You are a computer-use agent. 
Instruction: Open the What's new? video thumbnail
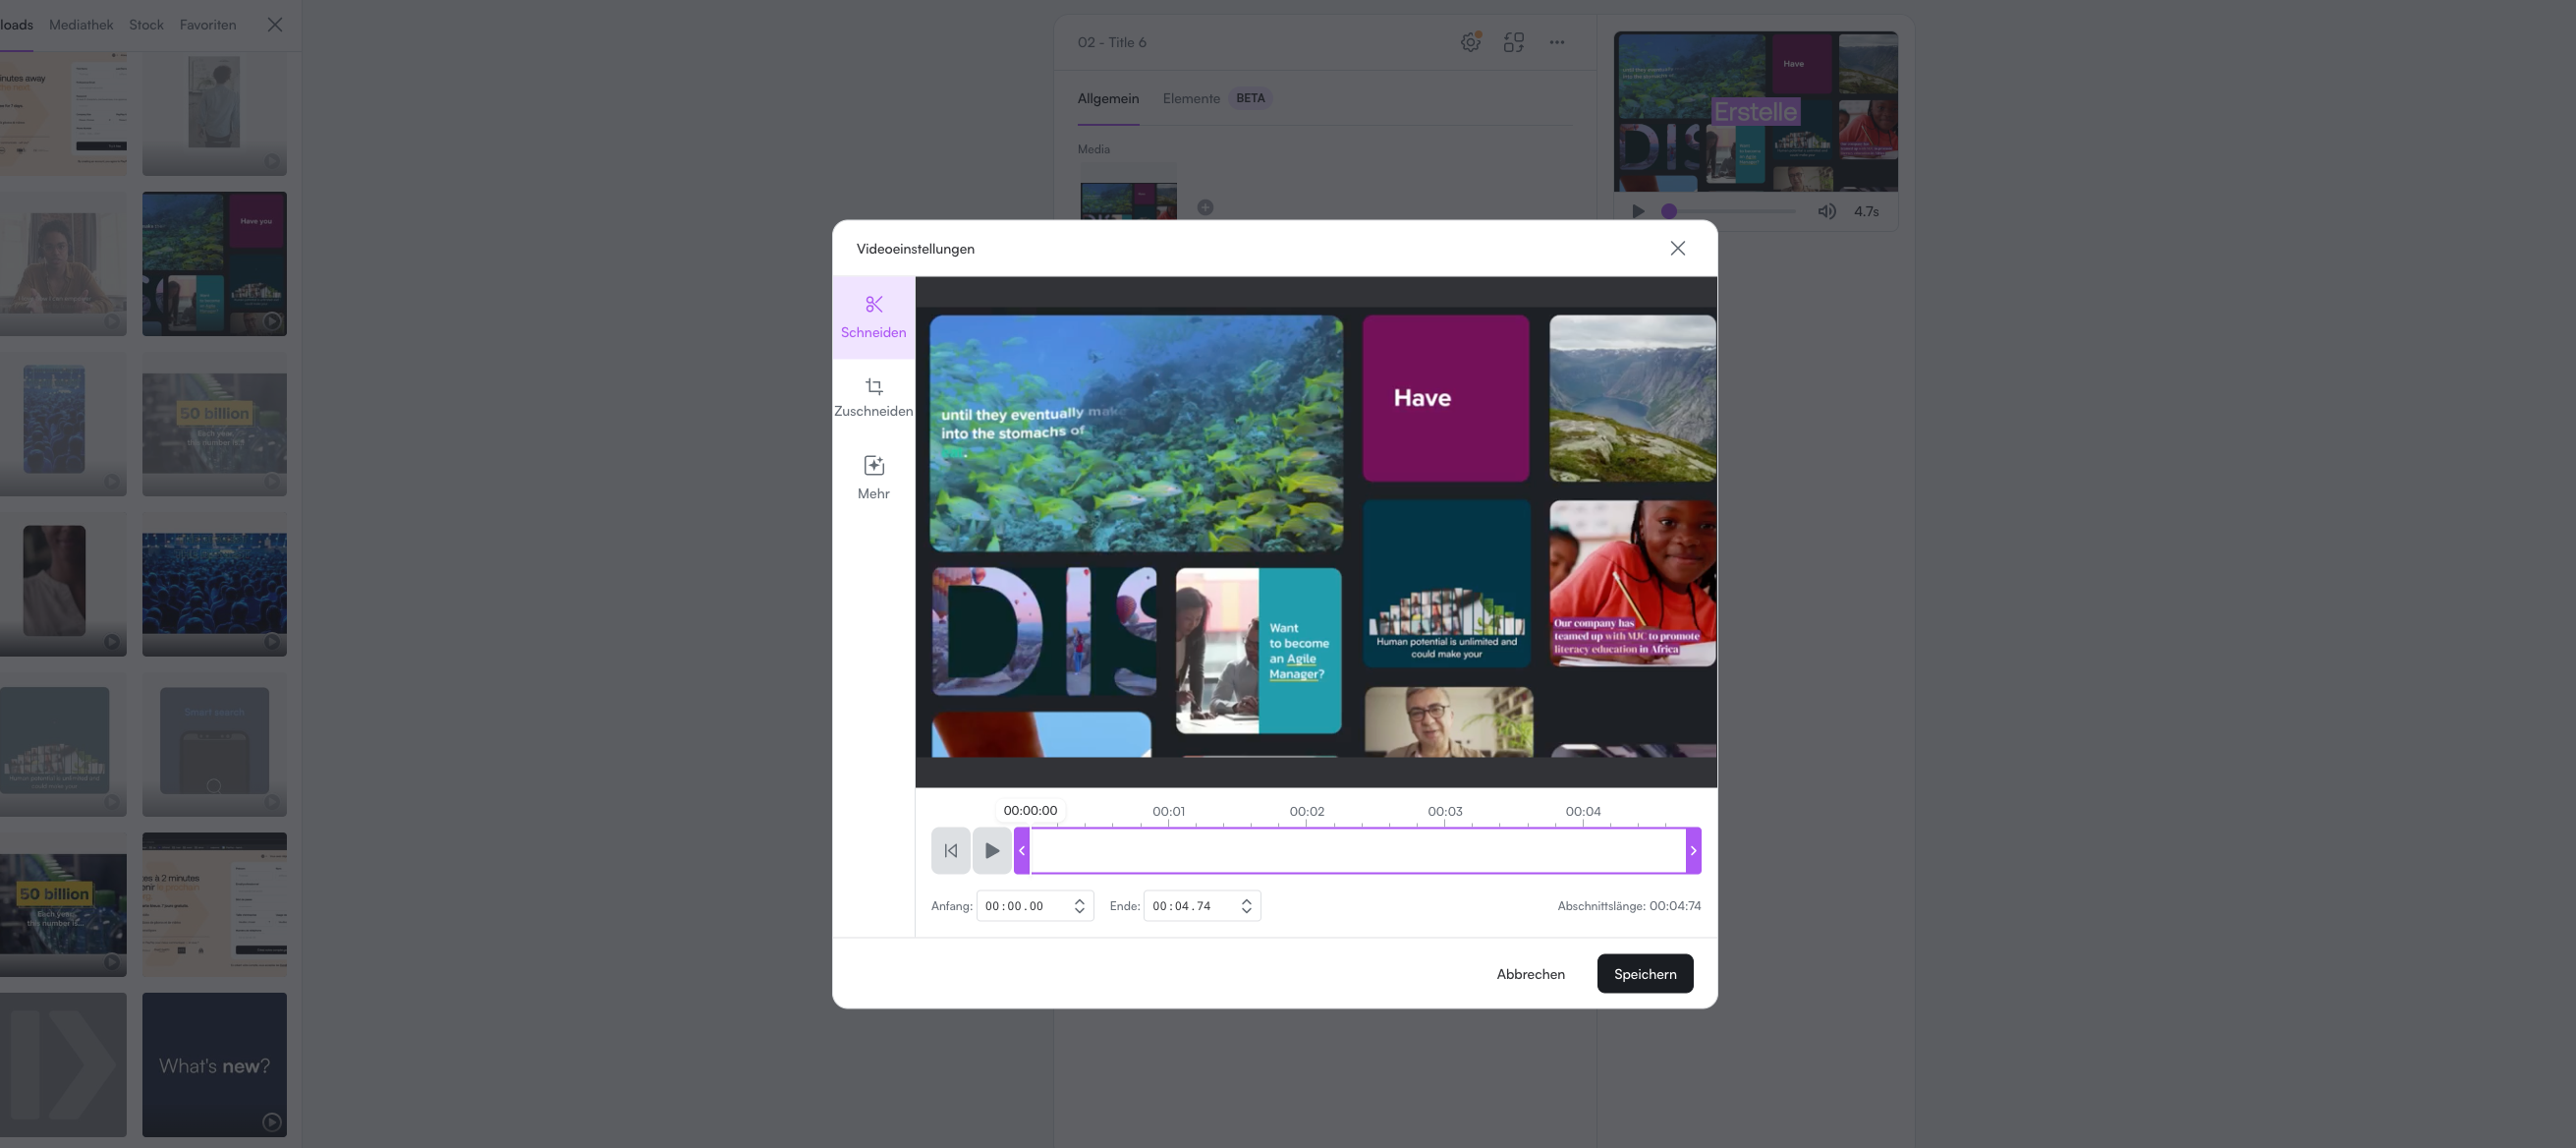pos(214,1064)
